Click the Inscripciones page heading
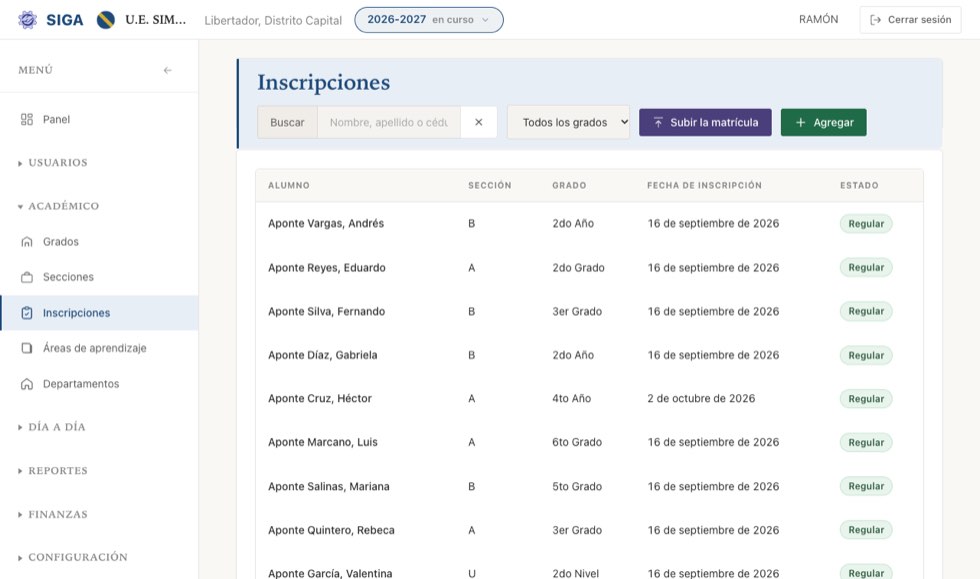 click(324, 83)
